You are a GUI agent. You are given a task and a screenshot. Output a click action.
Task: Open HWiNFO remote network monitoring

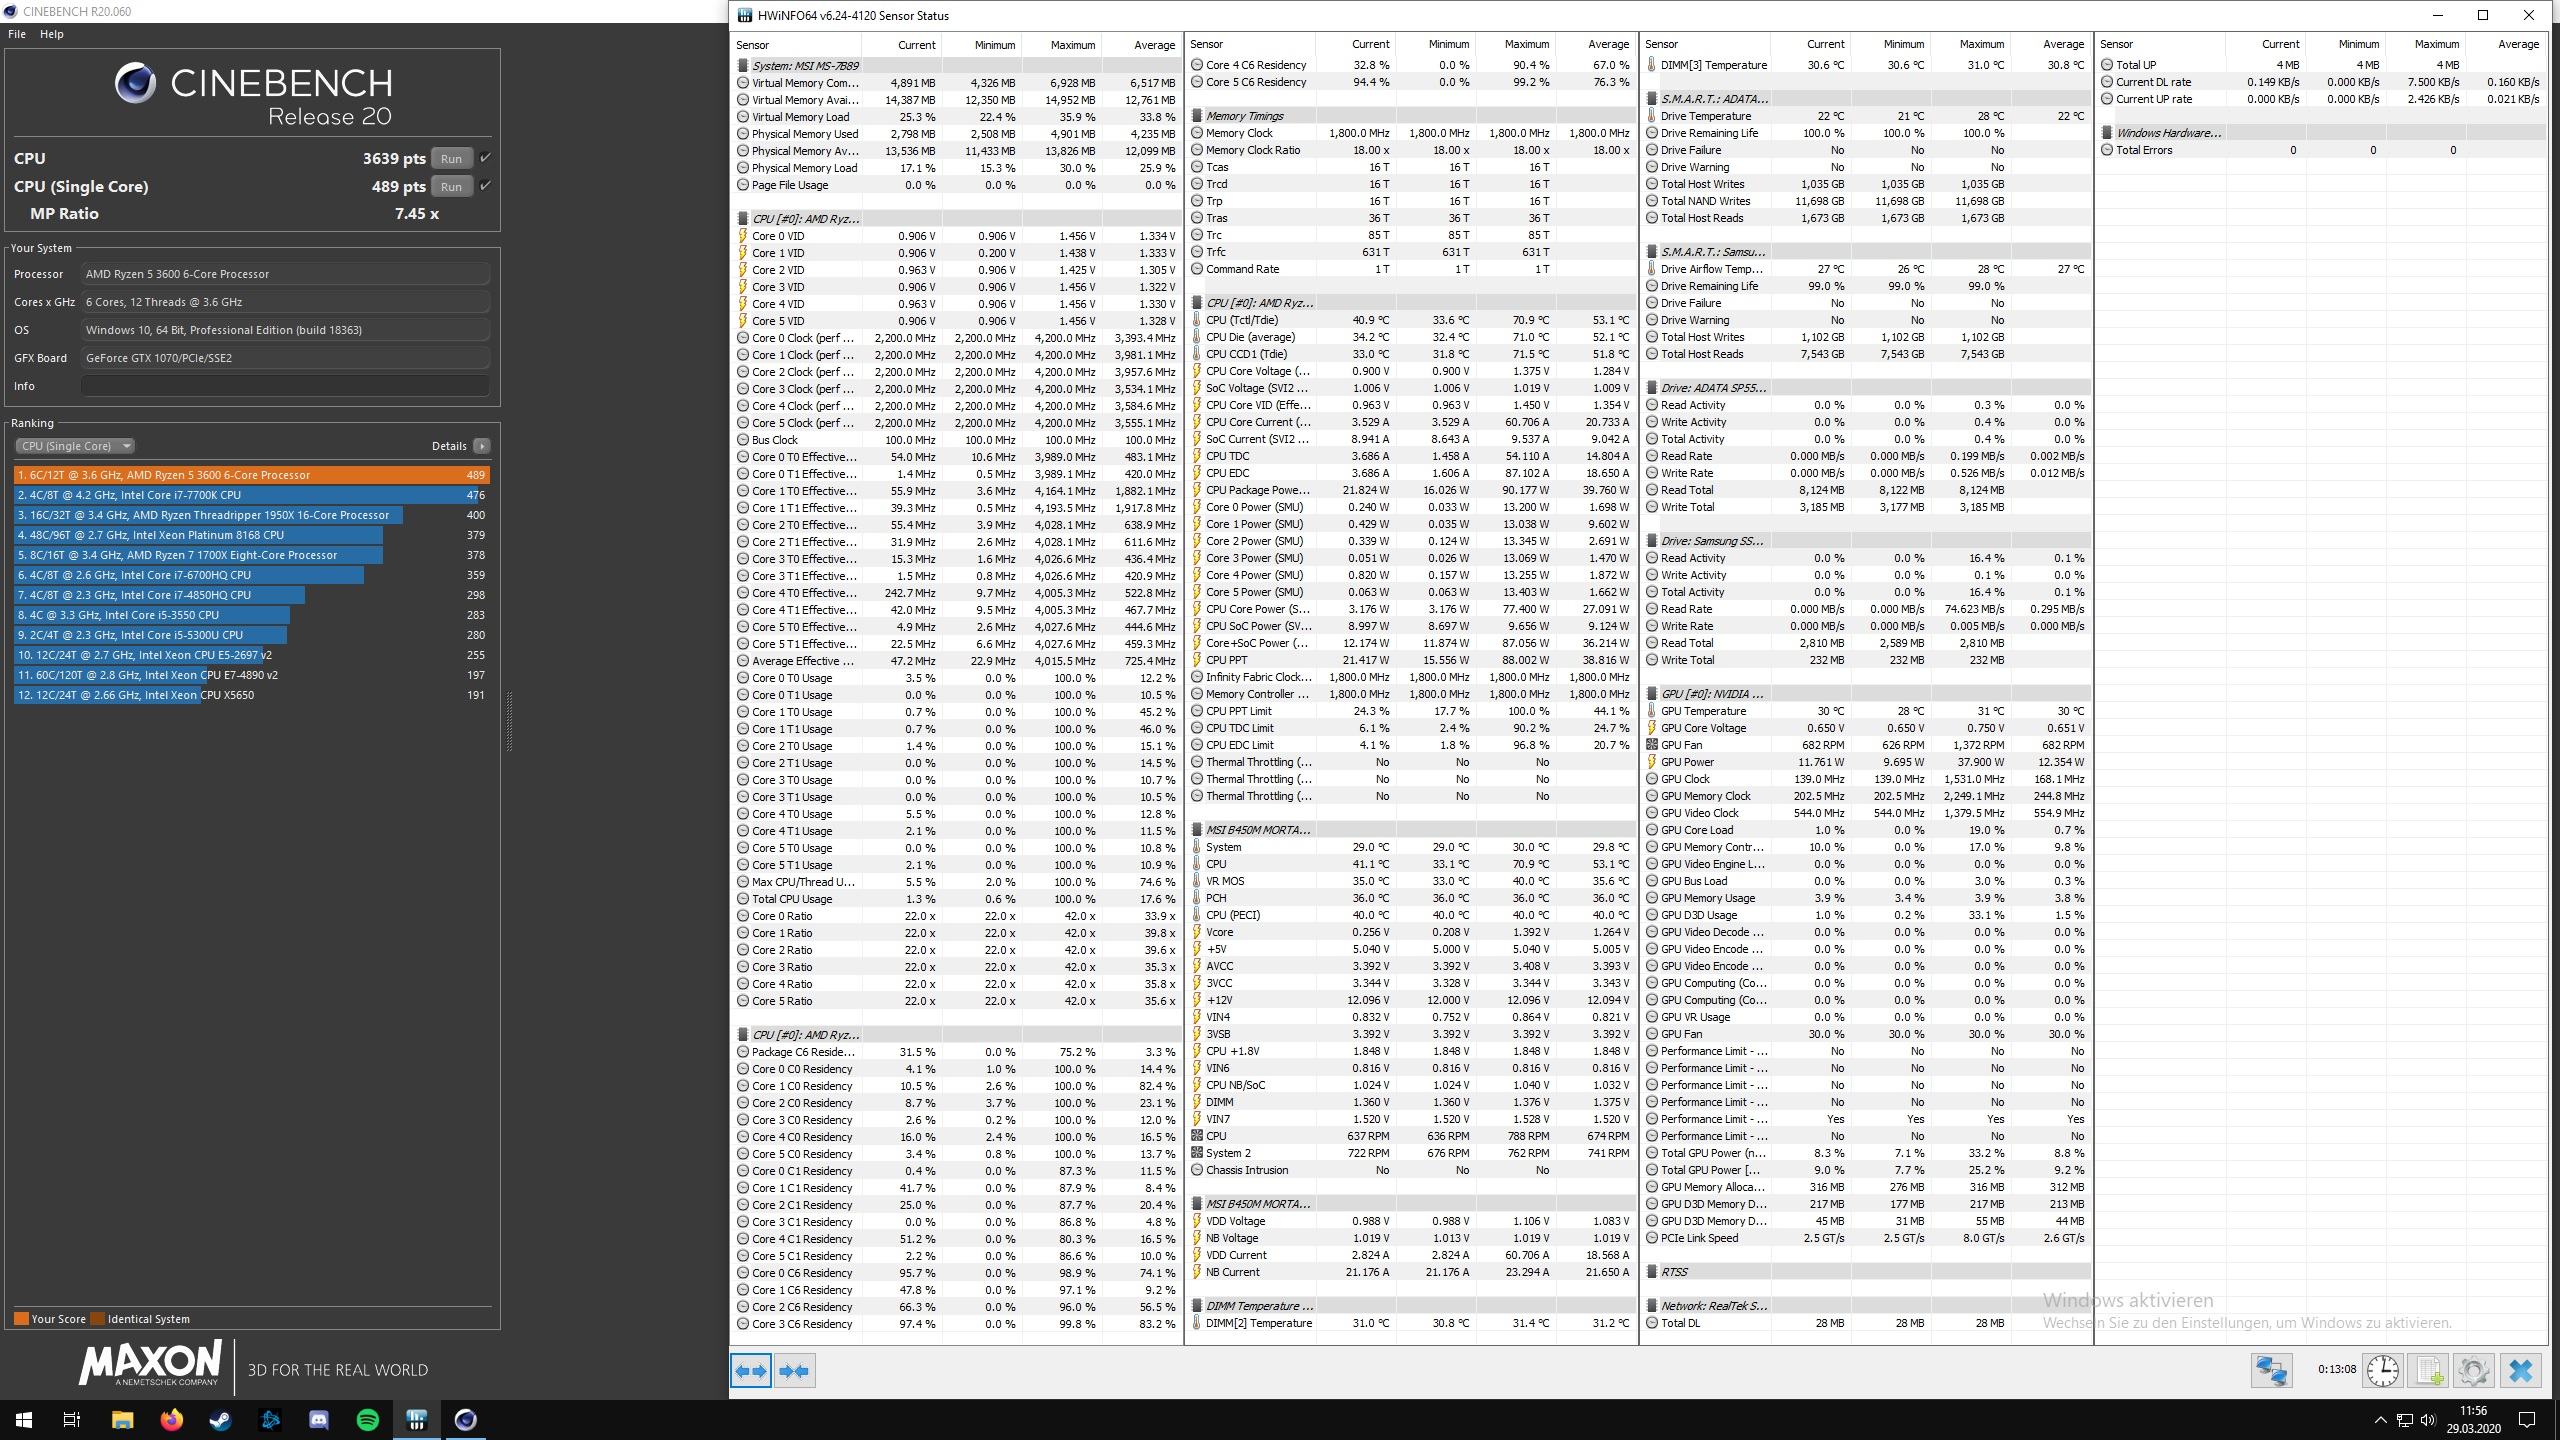click(2271, 1371)
